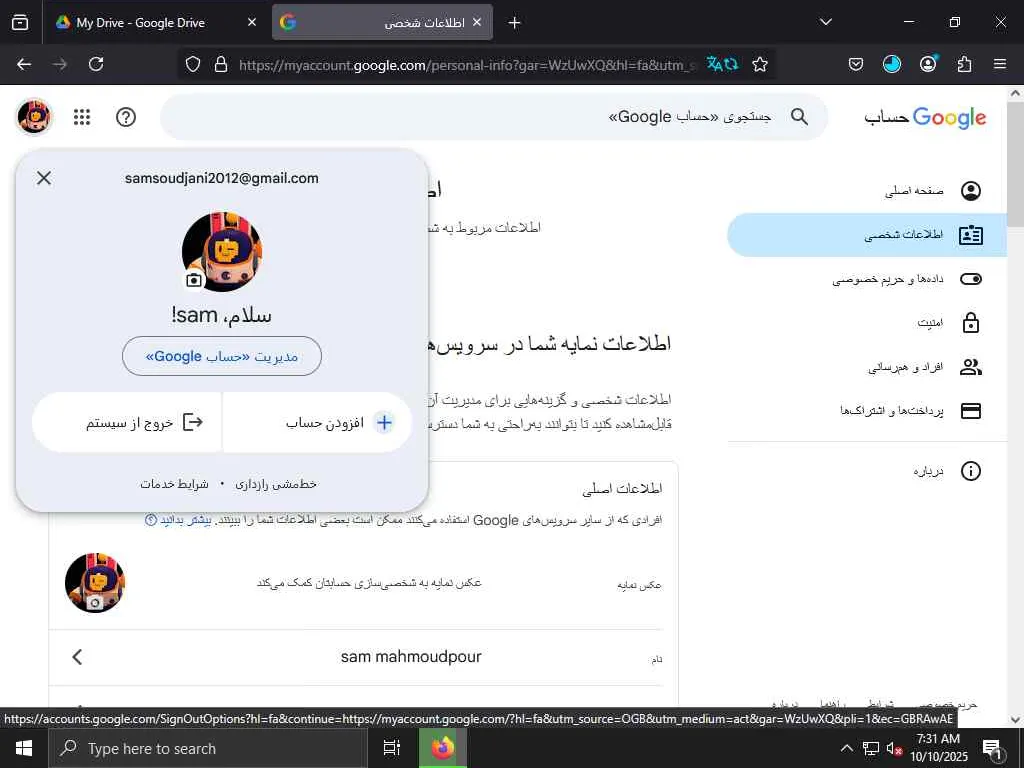Close the اطلاعات شخصی browser tab
Viewport: 1024px width, 768px height.
tap(477, 22)
